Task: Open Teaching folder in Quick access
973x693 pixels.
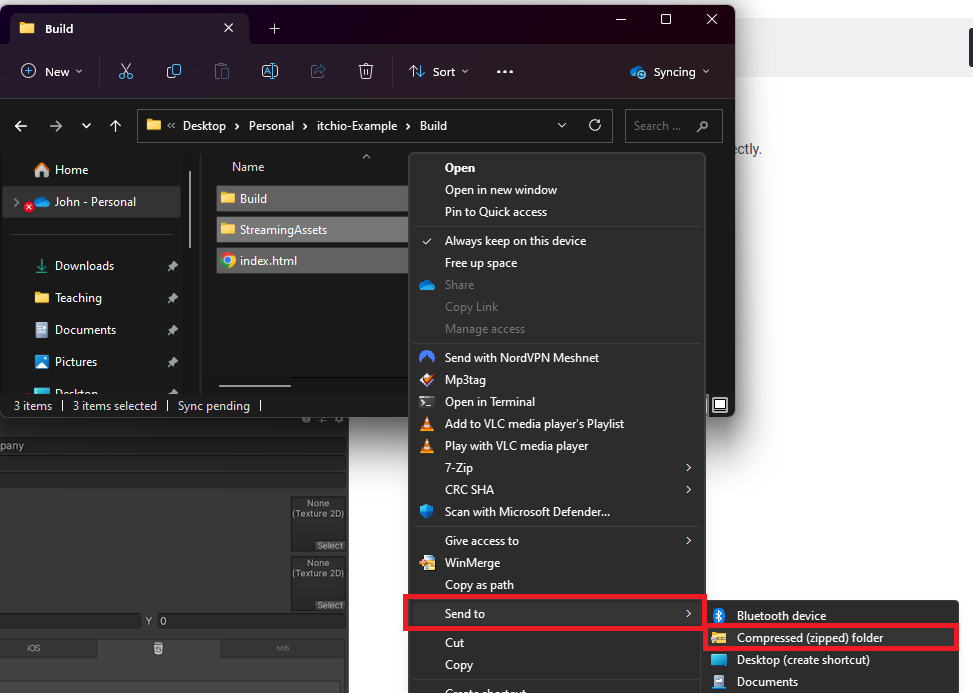Action: point(78,298)
